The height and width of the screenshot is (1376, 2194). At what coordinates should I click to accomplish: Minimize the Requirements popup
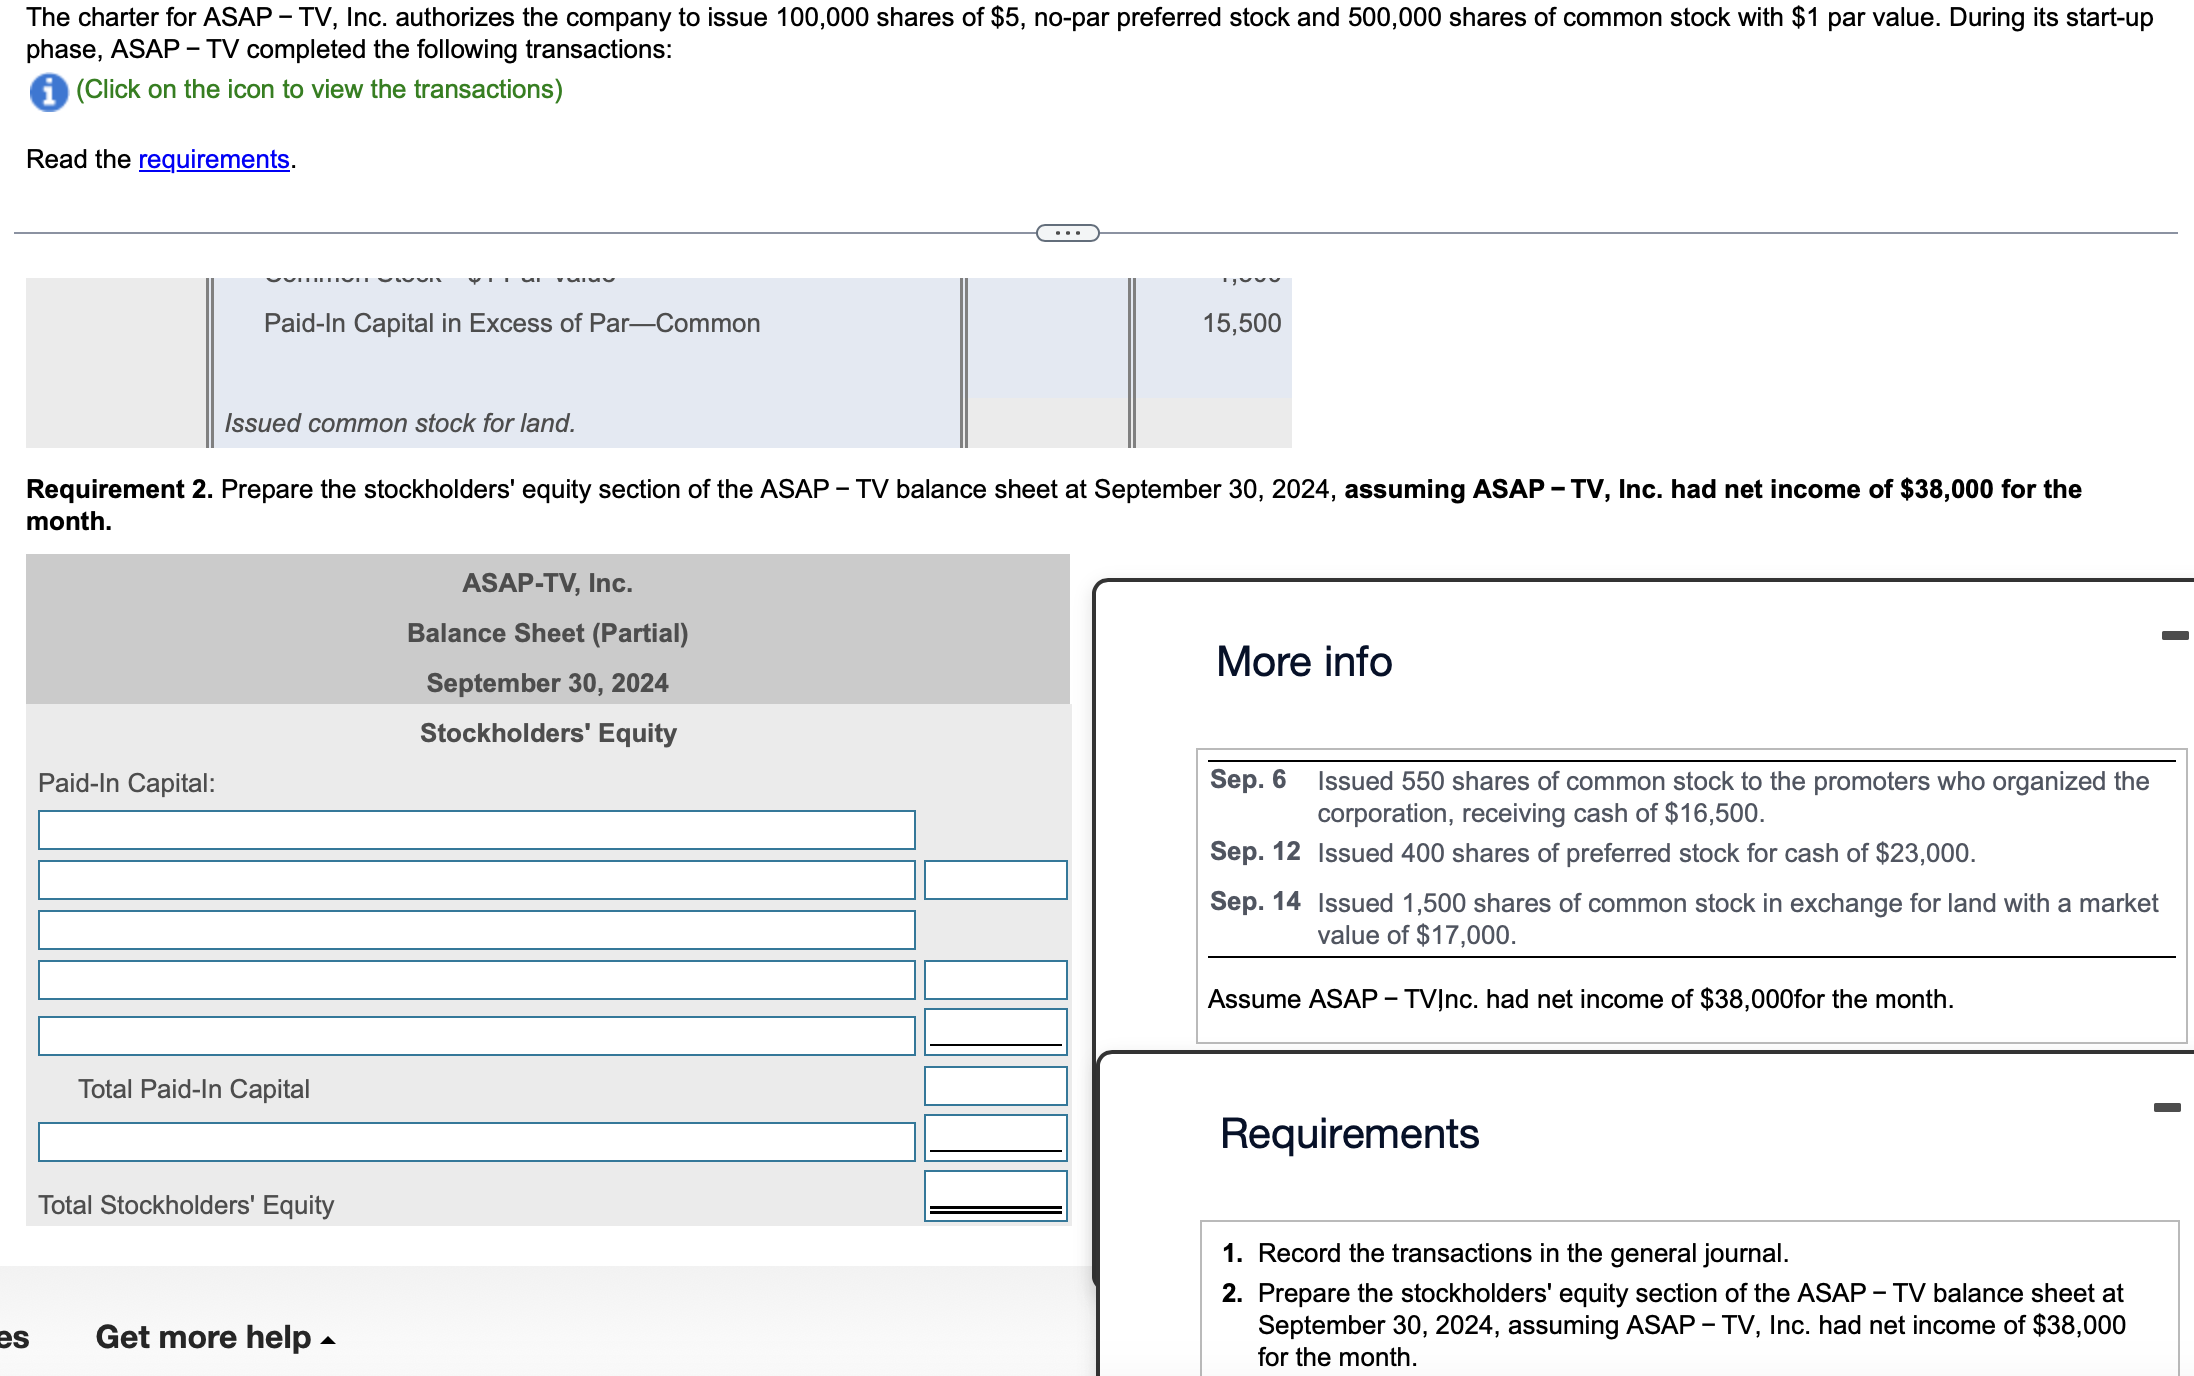coord(2166,1107)
